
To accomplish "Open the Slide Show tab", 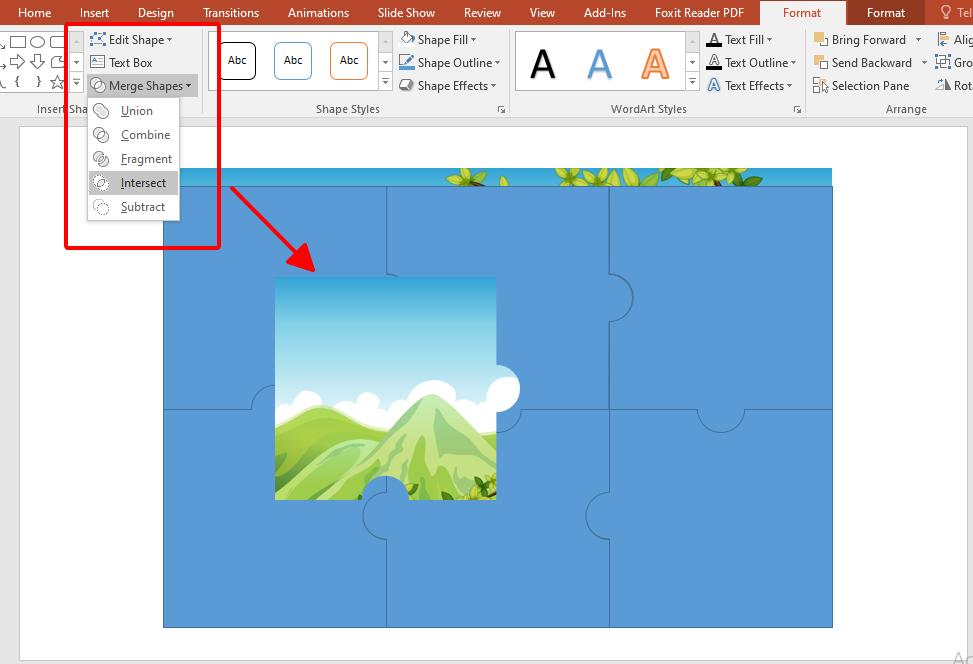I will (405, 12).
